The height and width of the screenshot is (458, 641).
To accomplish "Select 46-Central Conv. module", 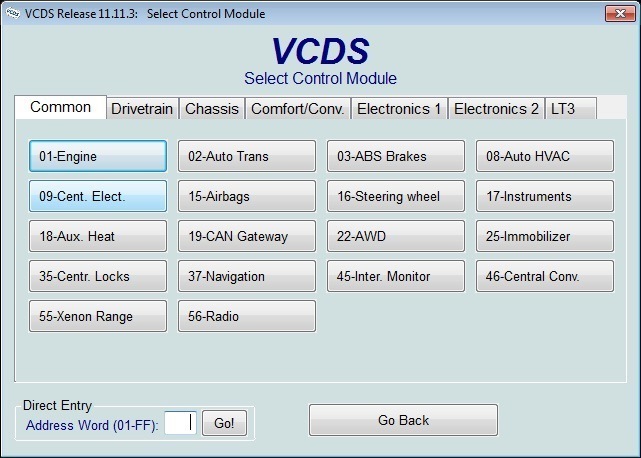I will click(545, 276).
